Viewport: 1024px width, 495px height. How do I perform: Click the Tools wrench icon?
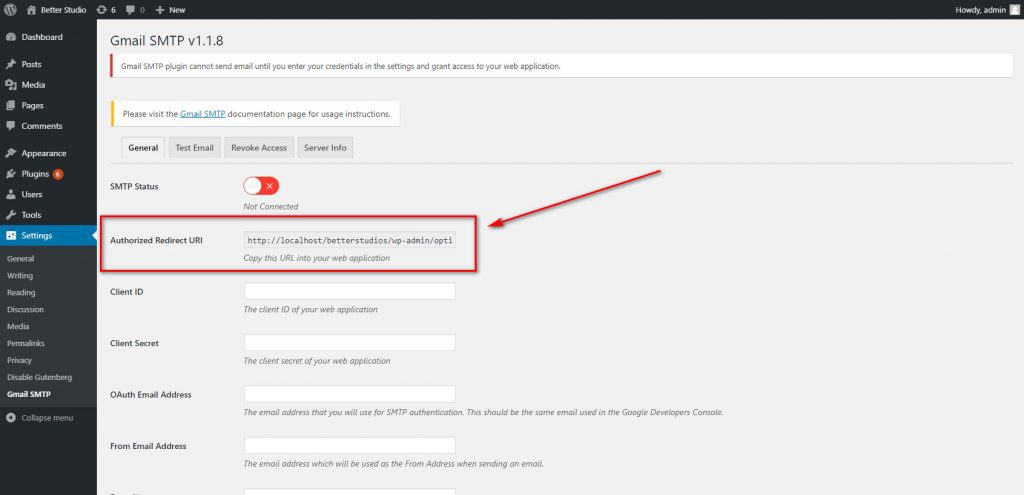coord(10,215)
